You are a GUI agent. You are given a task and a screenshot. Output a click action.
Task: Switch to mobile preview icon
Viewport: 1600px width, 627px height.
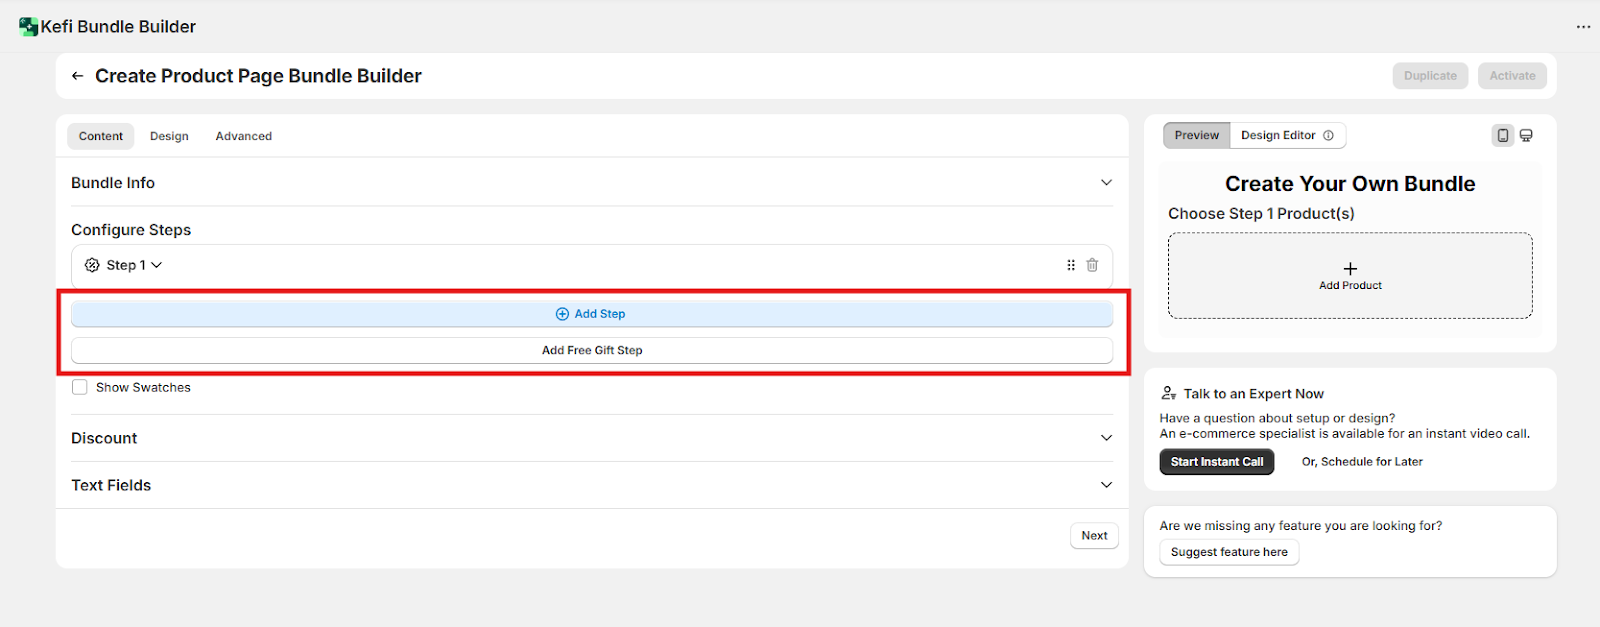[x=1502, y=135]
